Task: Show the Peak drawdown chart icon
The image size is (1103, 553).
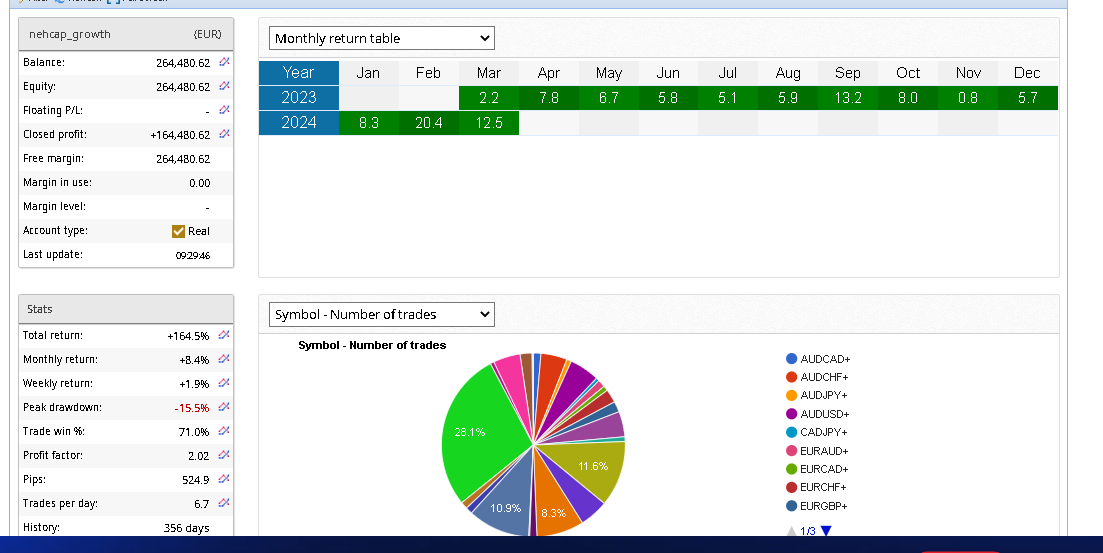Action: coord(224,407)
